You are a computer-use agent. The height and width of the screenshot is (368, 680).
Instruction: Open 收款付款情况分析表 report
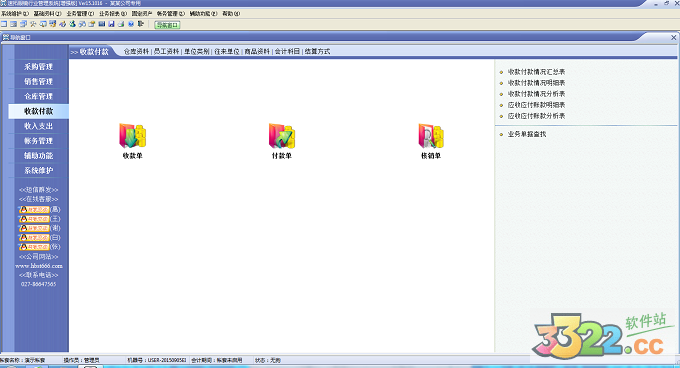536,94
